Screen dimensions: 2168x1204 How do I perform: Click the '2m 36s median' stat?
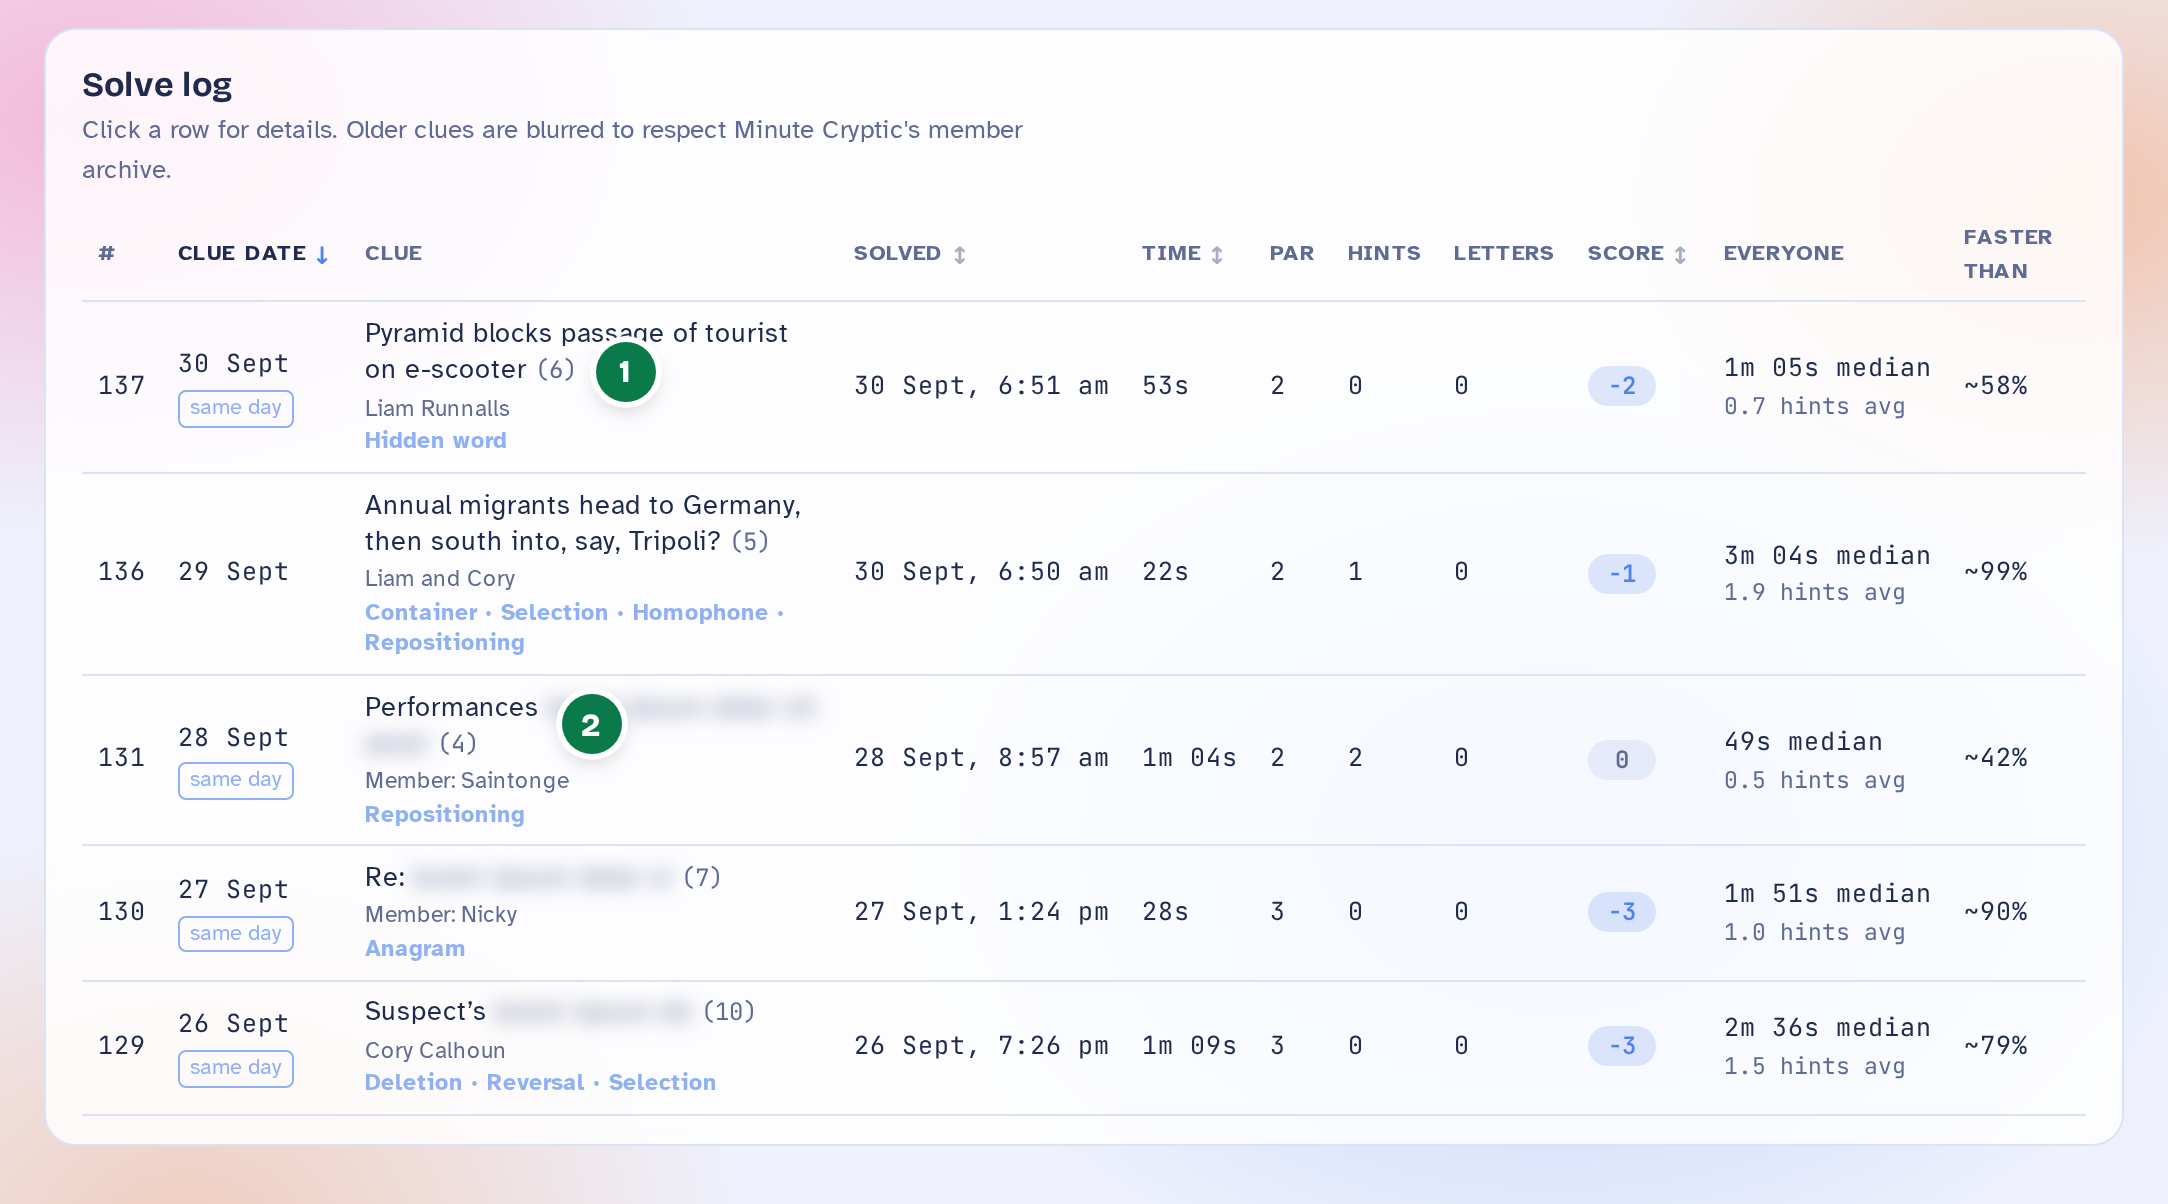1827,1028
